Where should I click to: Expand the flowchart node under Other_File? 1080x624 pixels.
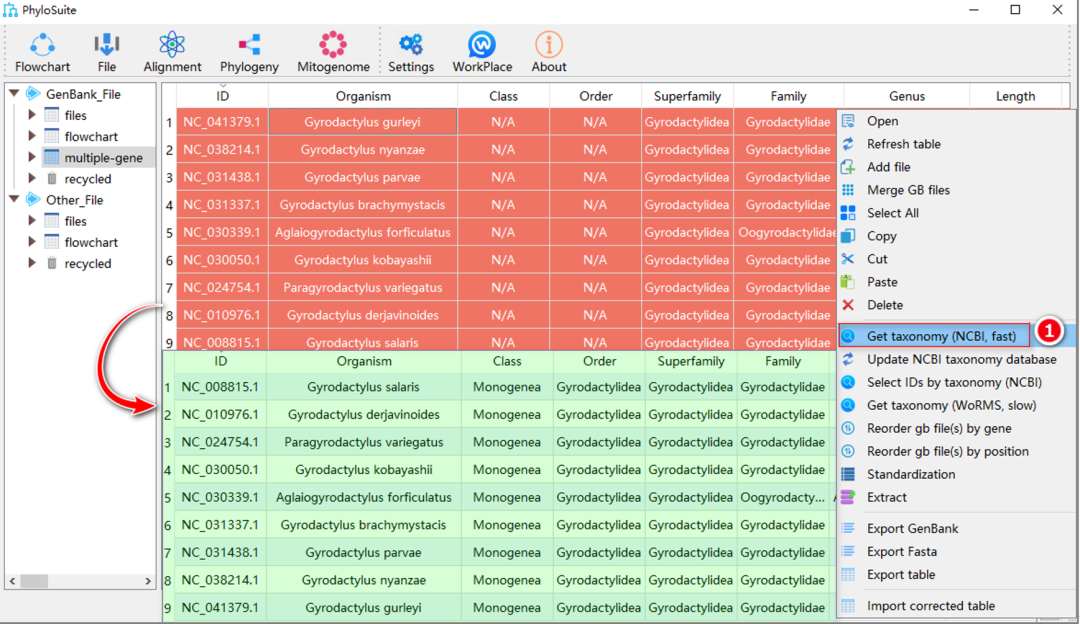(32, 242)
